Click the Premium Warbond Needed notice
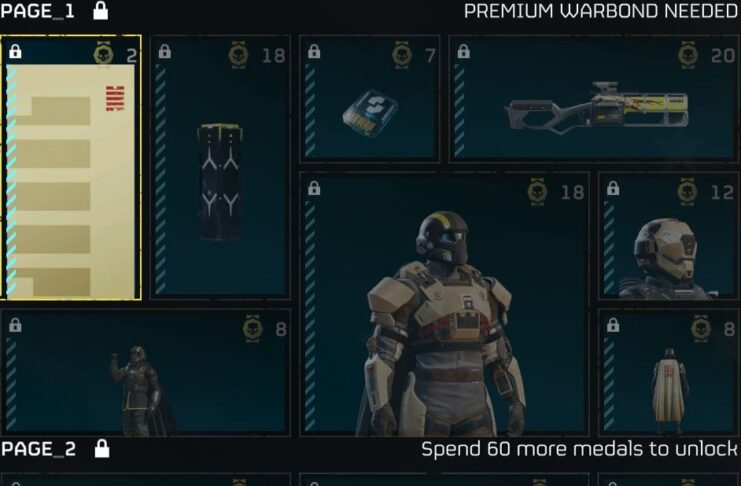This screenshot has height=486, width=741. tap(600, 11)
